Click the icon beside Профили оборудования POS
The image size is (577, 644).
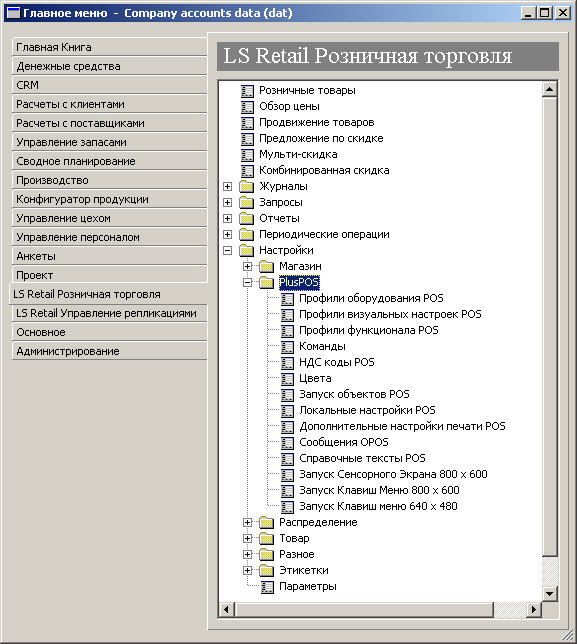tap(287, 299)
